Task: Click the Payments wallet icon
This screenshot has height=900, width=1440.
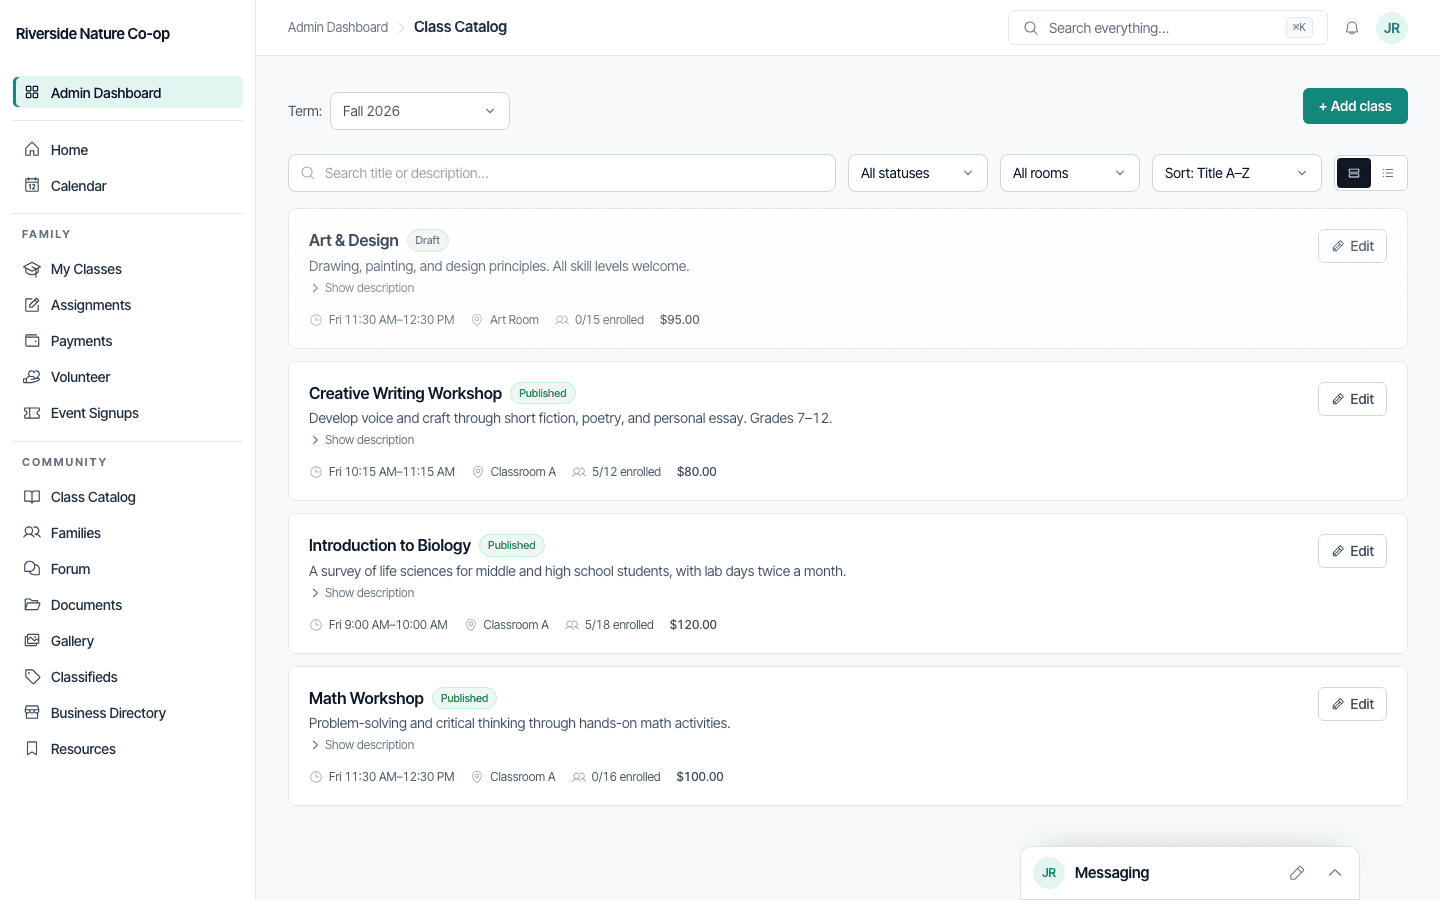Action: point(32,341)
